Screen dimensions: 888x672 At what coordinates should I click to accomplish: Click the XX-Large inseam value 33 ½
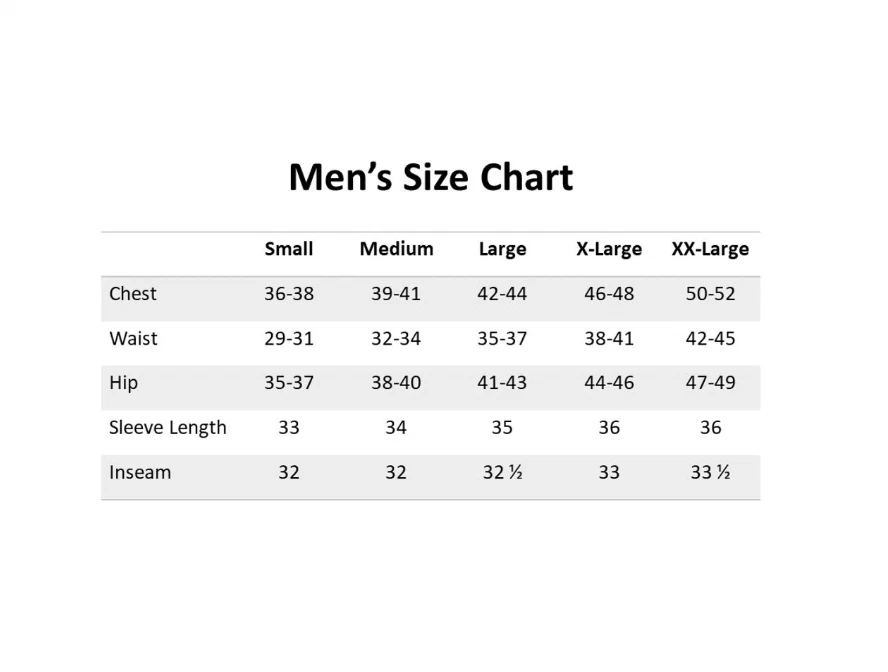coord(710,472)
